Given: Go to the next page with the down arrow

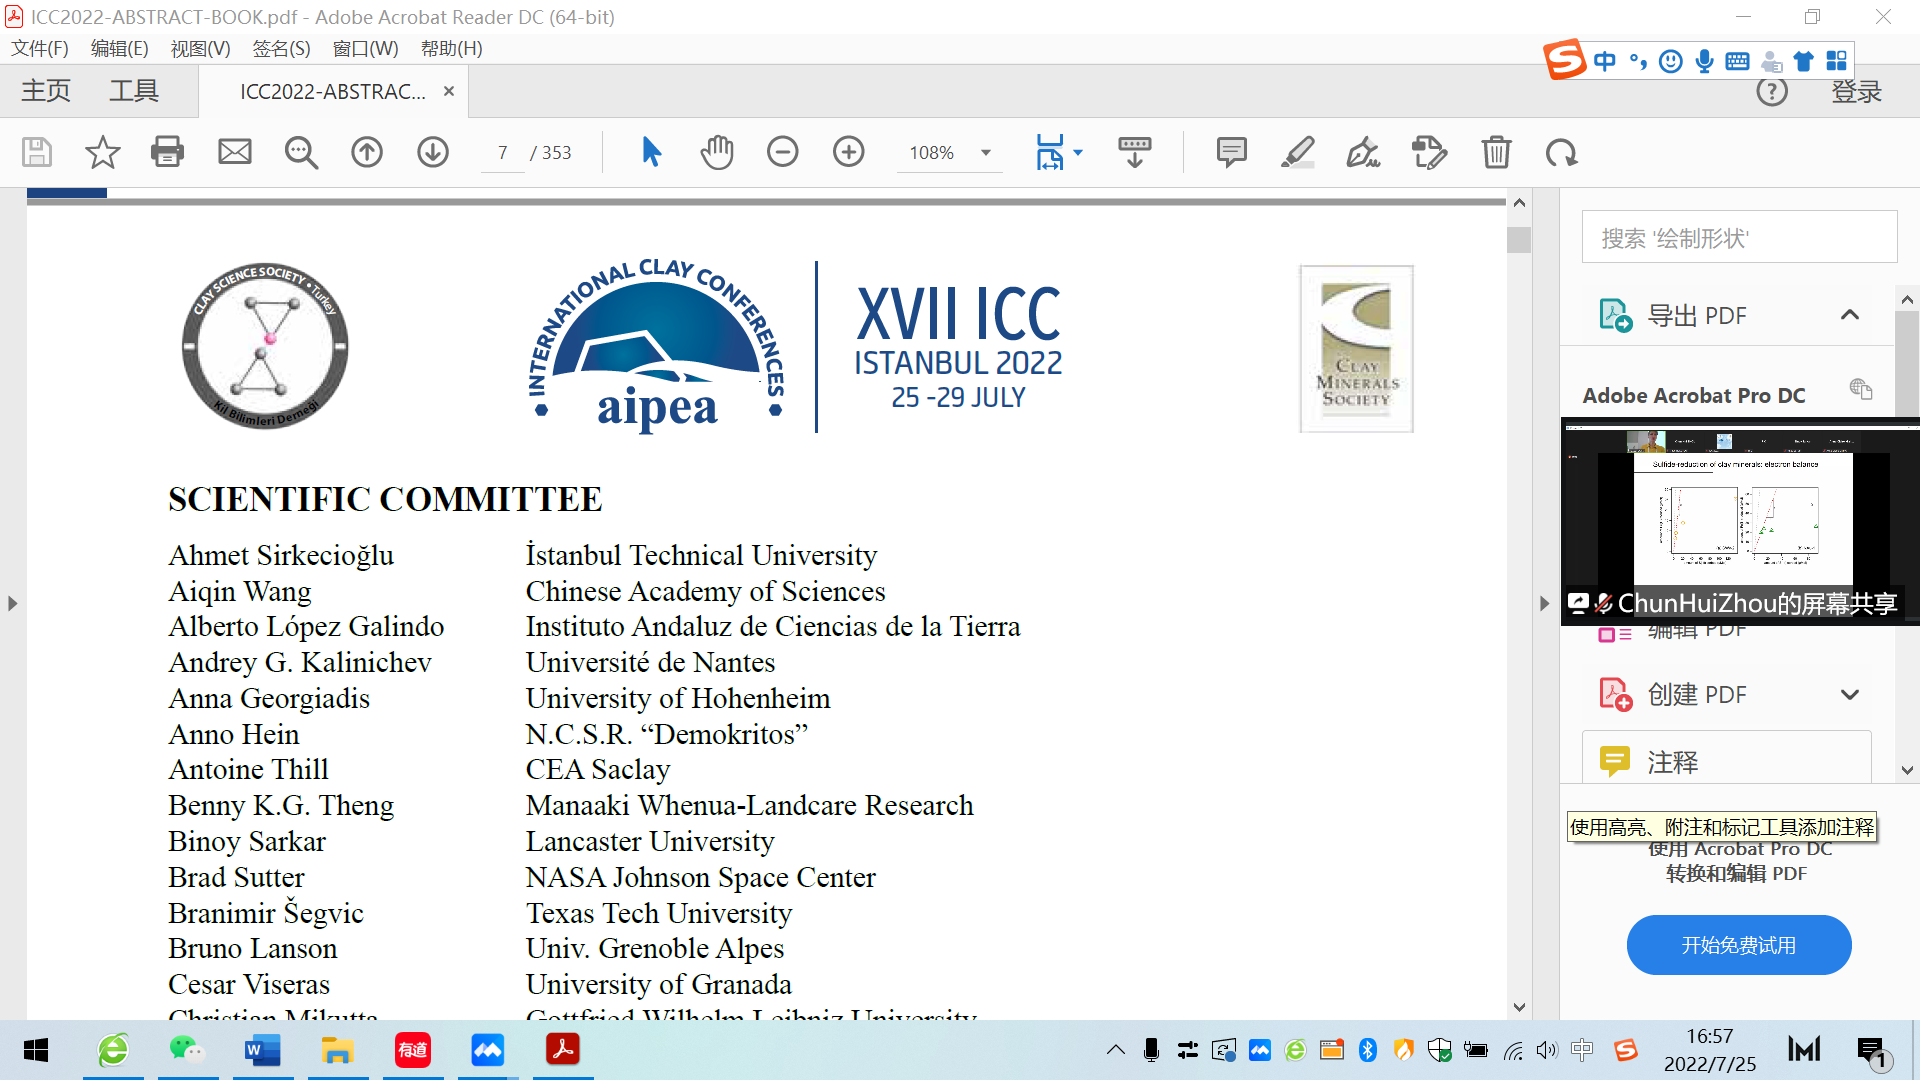Looking at the screenshot, I should [433, 152].
